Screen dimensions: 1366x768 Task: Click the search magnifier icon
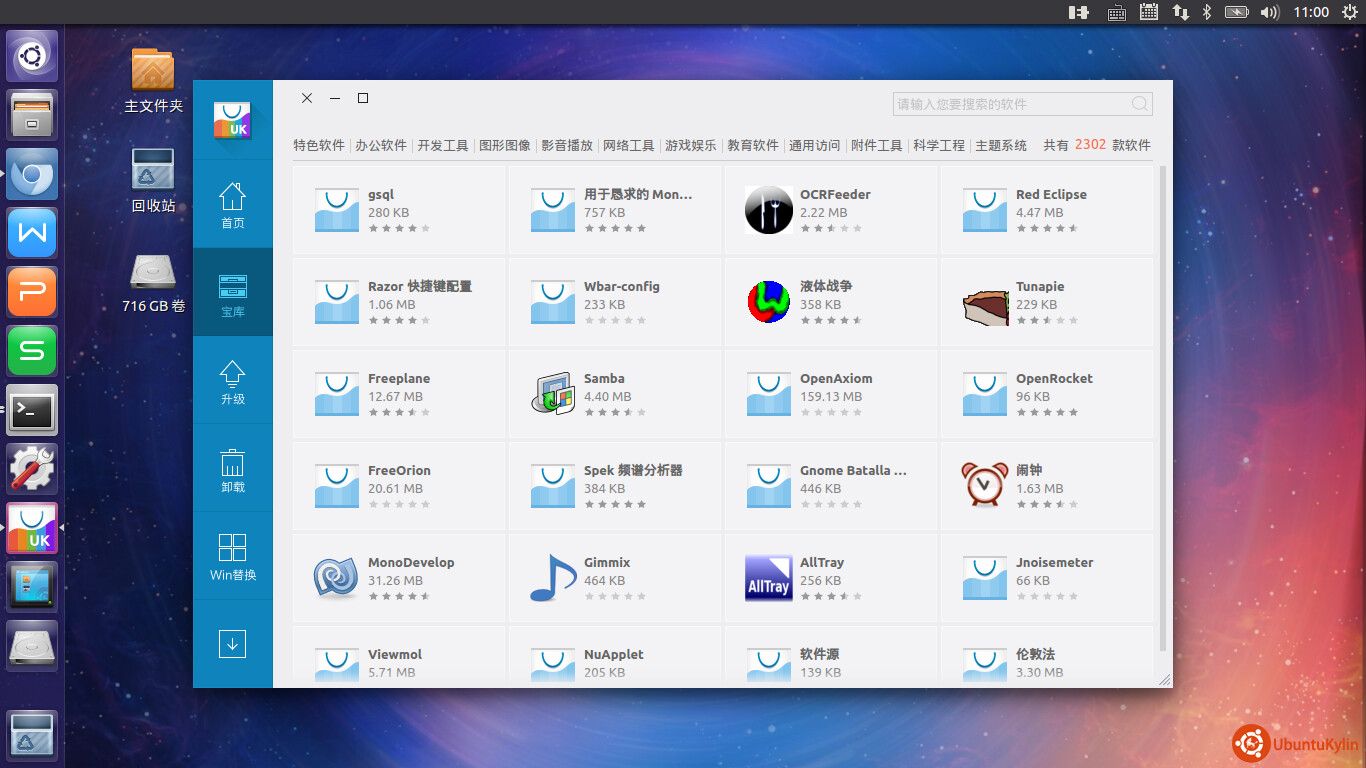tap(1140, 104)
